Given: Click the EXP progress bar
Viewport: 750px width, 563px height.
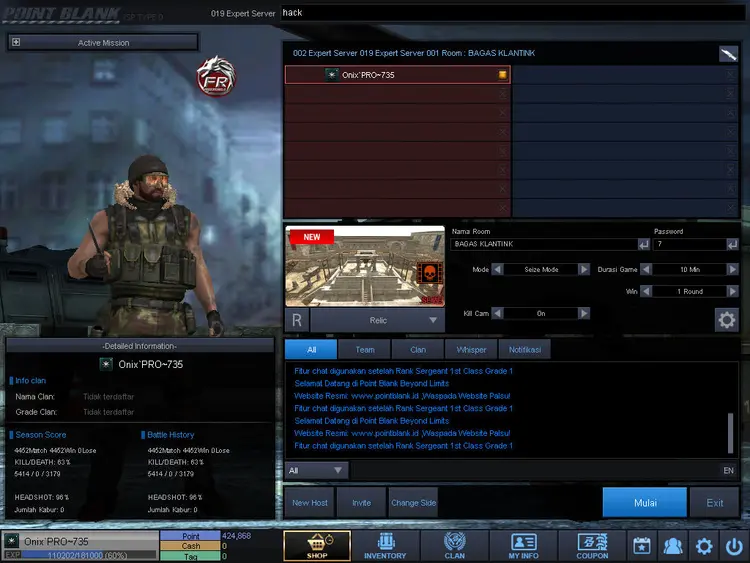Looking at the screenshot, I should coord(88,555).
